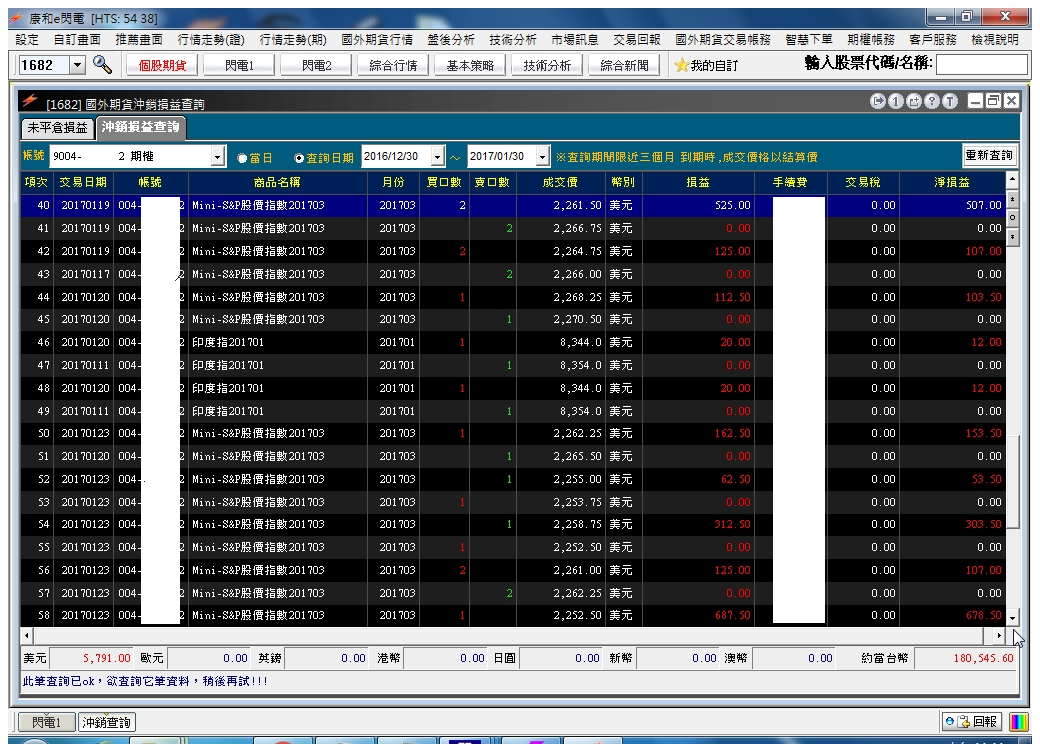Select the 查詢日期 radio button
1040x744 pixels.
point(299,158)
